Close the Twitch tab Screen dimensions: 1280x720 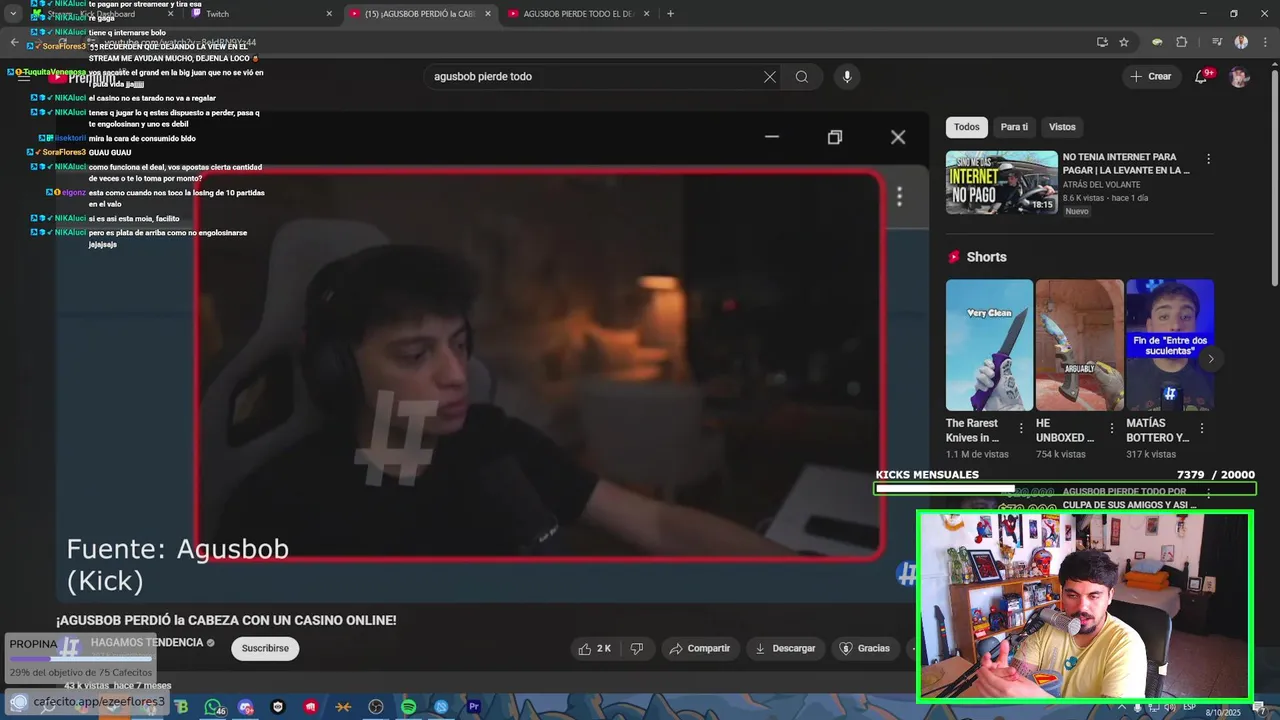[329, 14]
